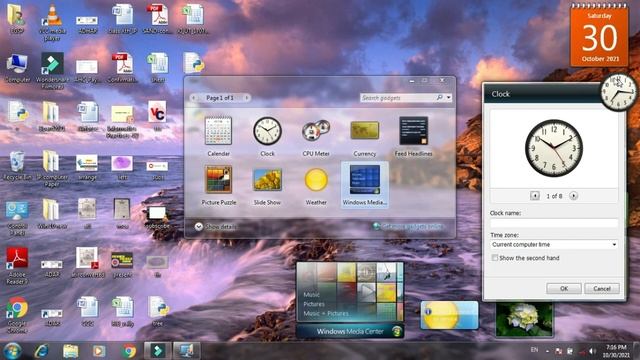Open VLC media player desktop icon
Screen dimensions: 640x360
52,22
